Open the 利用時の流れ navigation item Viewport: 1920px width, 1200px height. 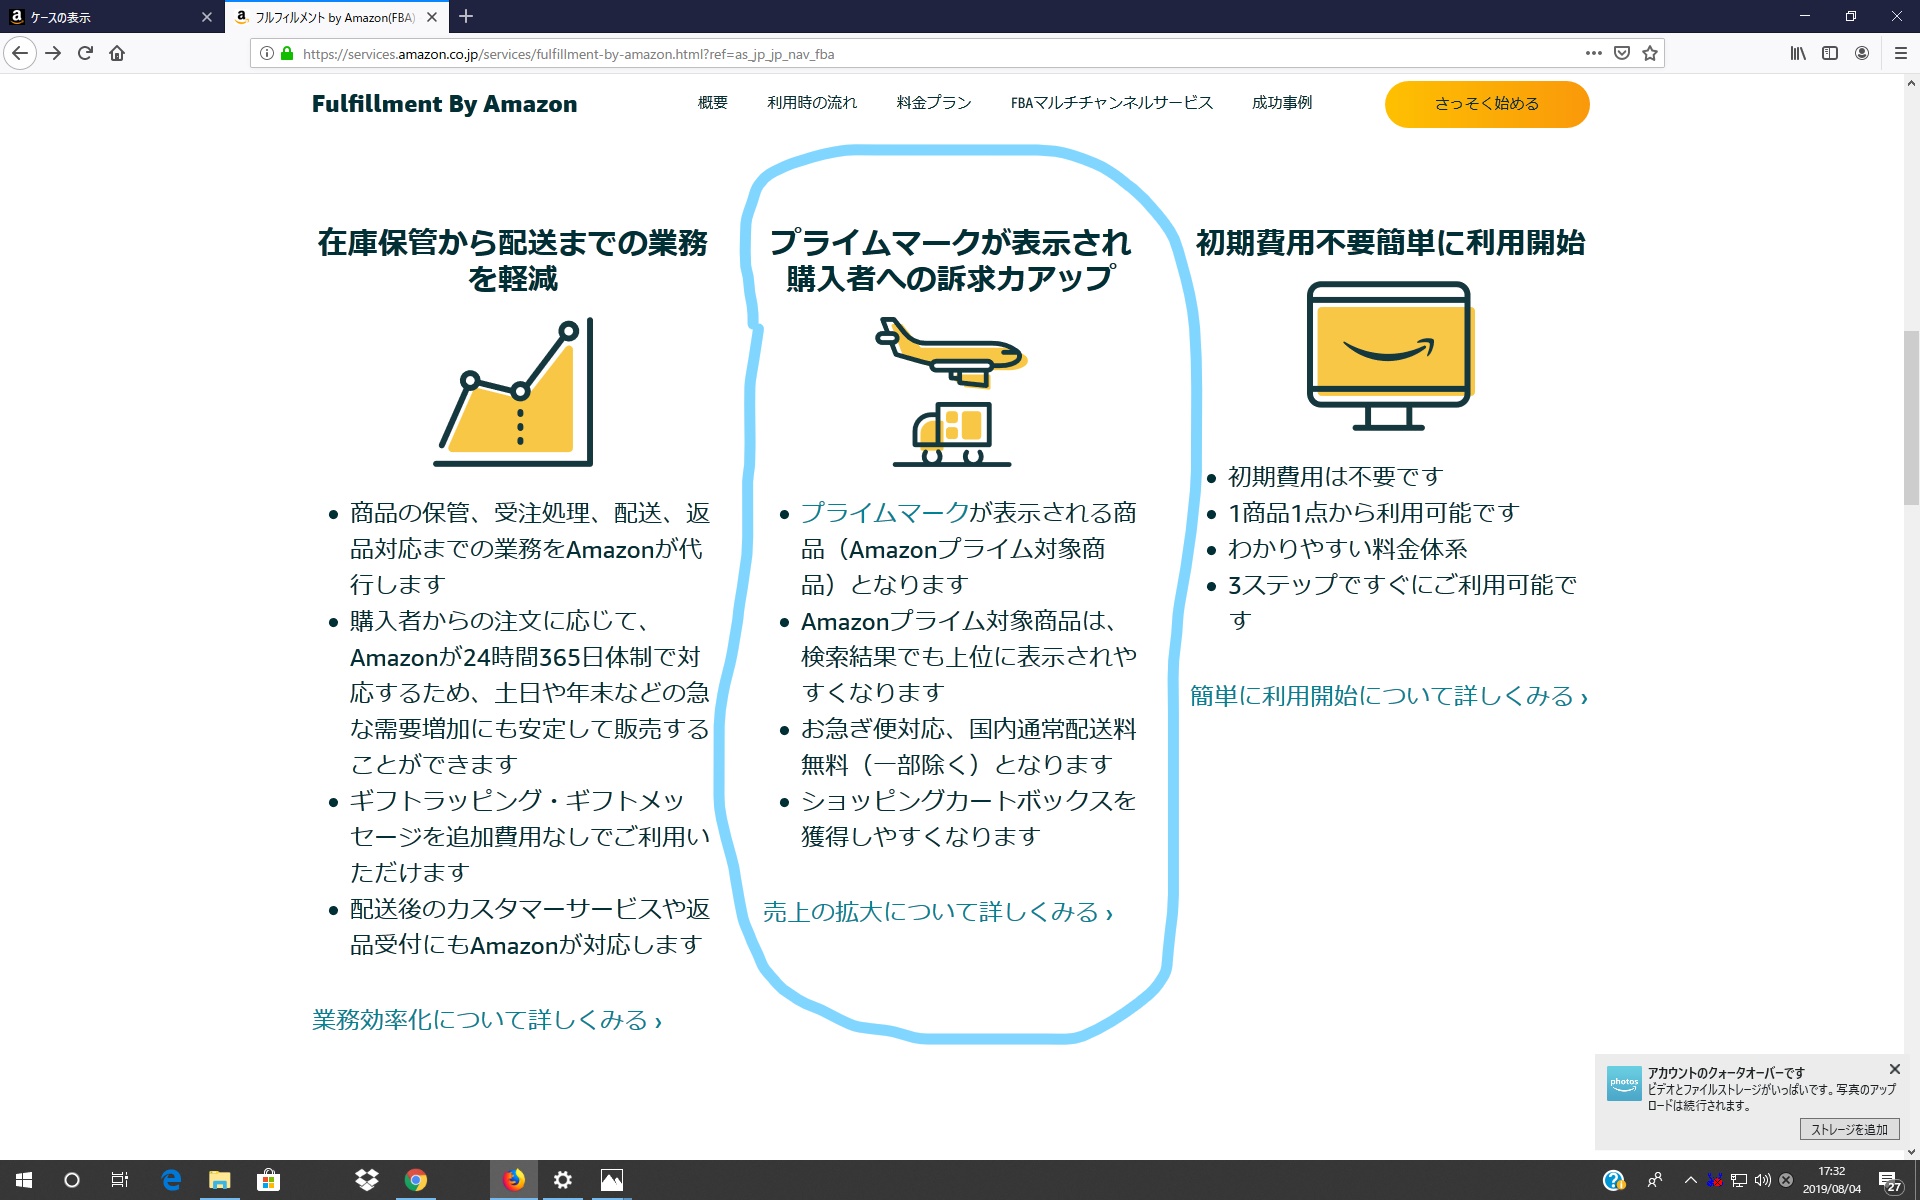tap(812, 103)
